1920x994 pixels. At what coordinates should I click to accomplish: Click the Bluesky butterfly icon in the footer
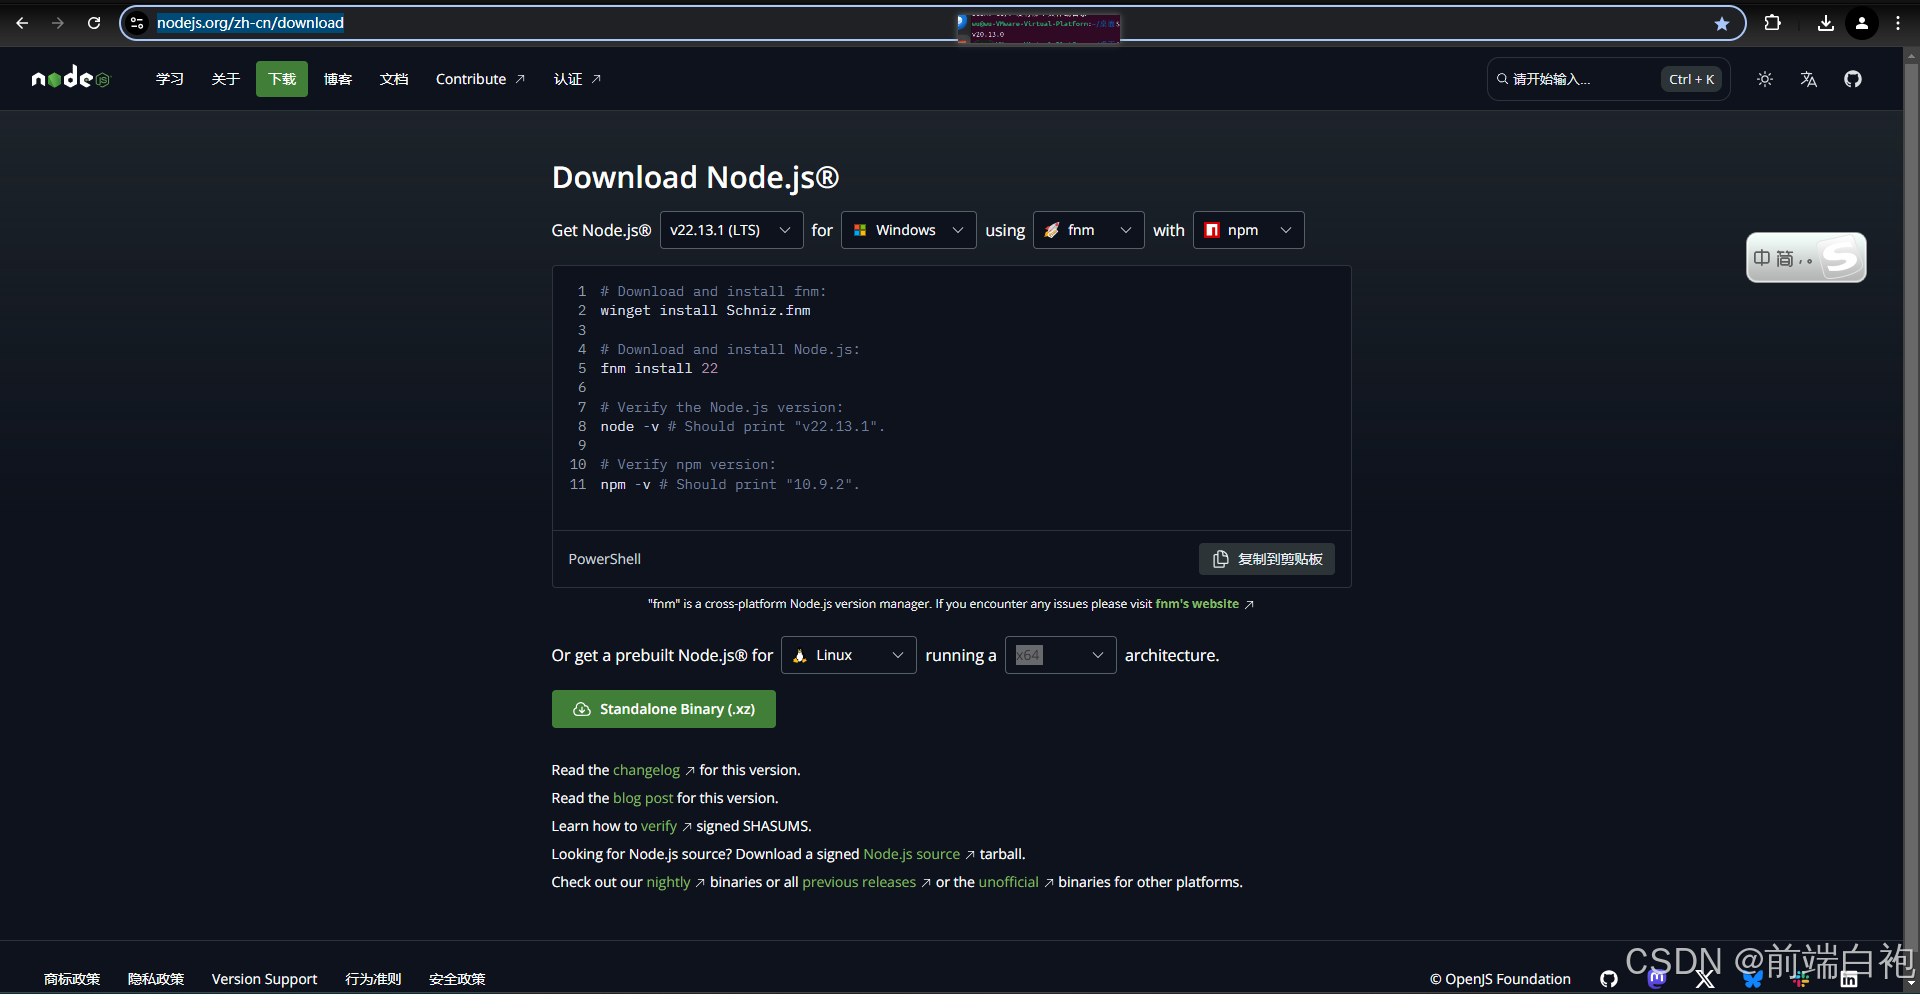(x=1753, y=979)
